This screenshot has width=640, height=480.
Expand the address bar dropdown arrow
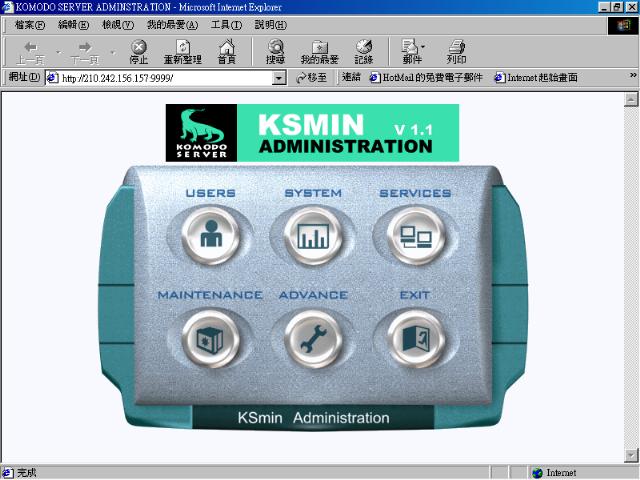point(279,78)
